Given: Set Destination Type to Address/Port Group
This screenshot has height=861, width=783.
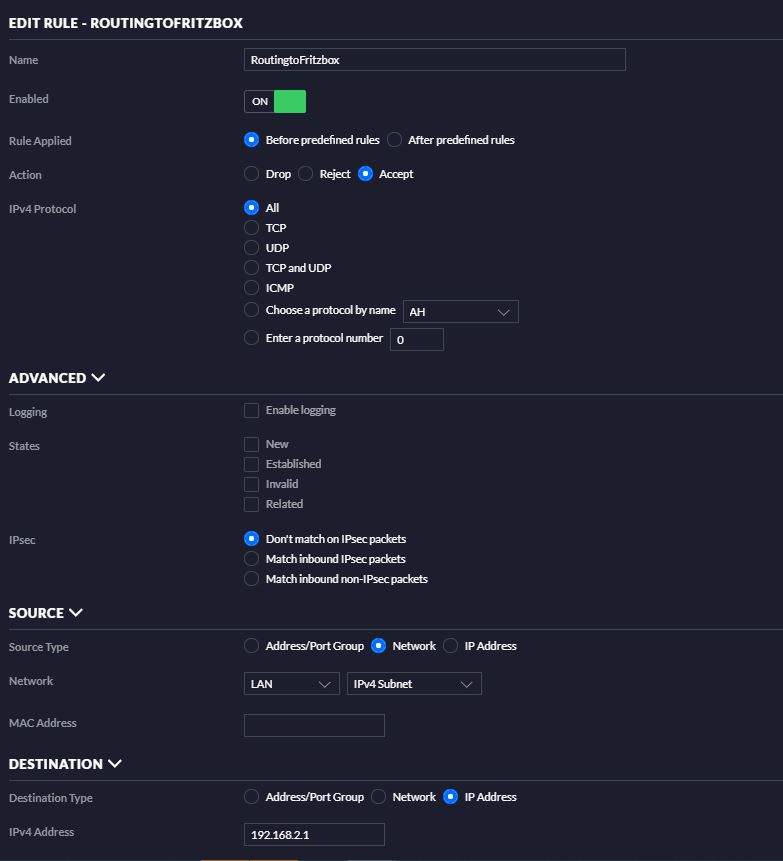Looking at the screenshot, I should point(251,797).
